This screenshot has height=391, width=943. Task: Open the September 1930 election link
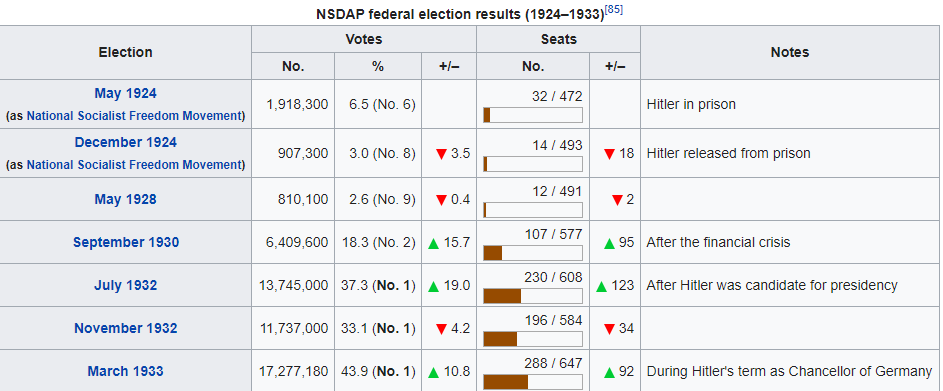pyautogui.click(x=126, y=242)
